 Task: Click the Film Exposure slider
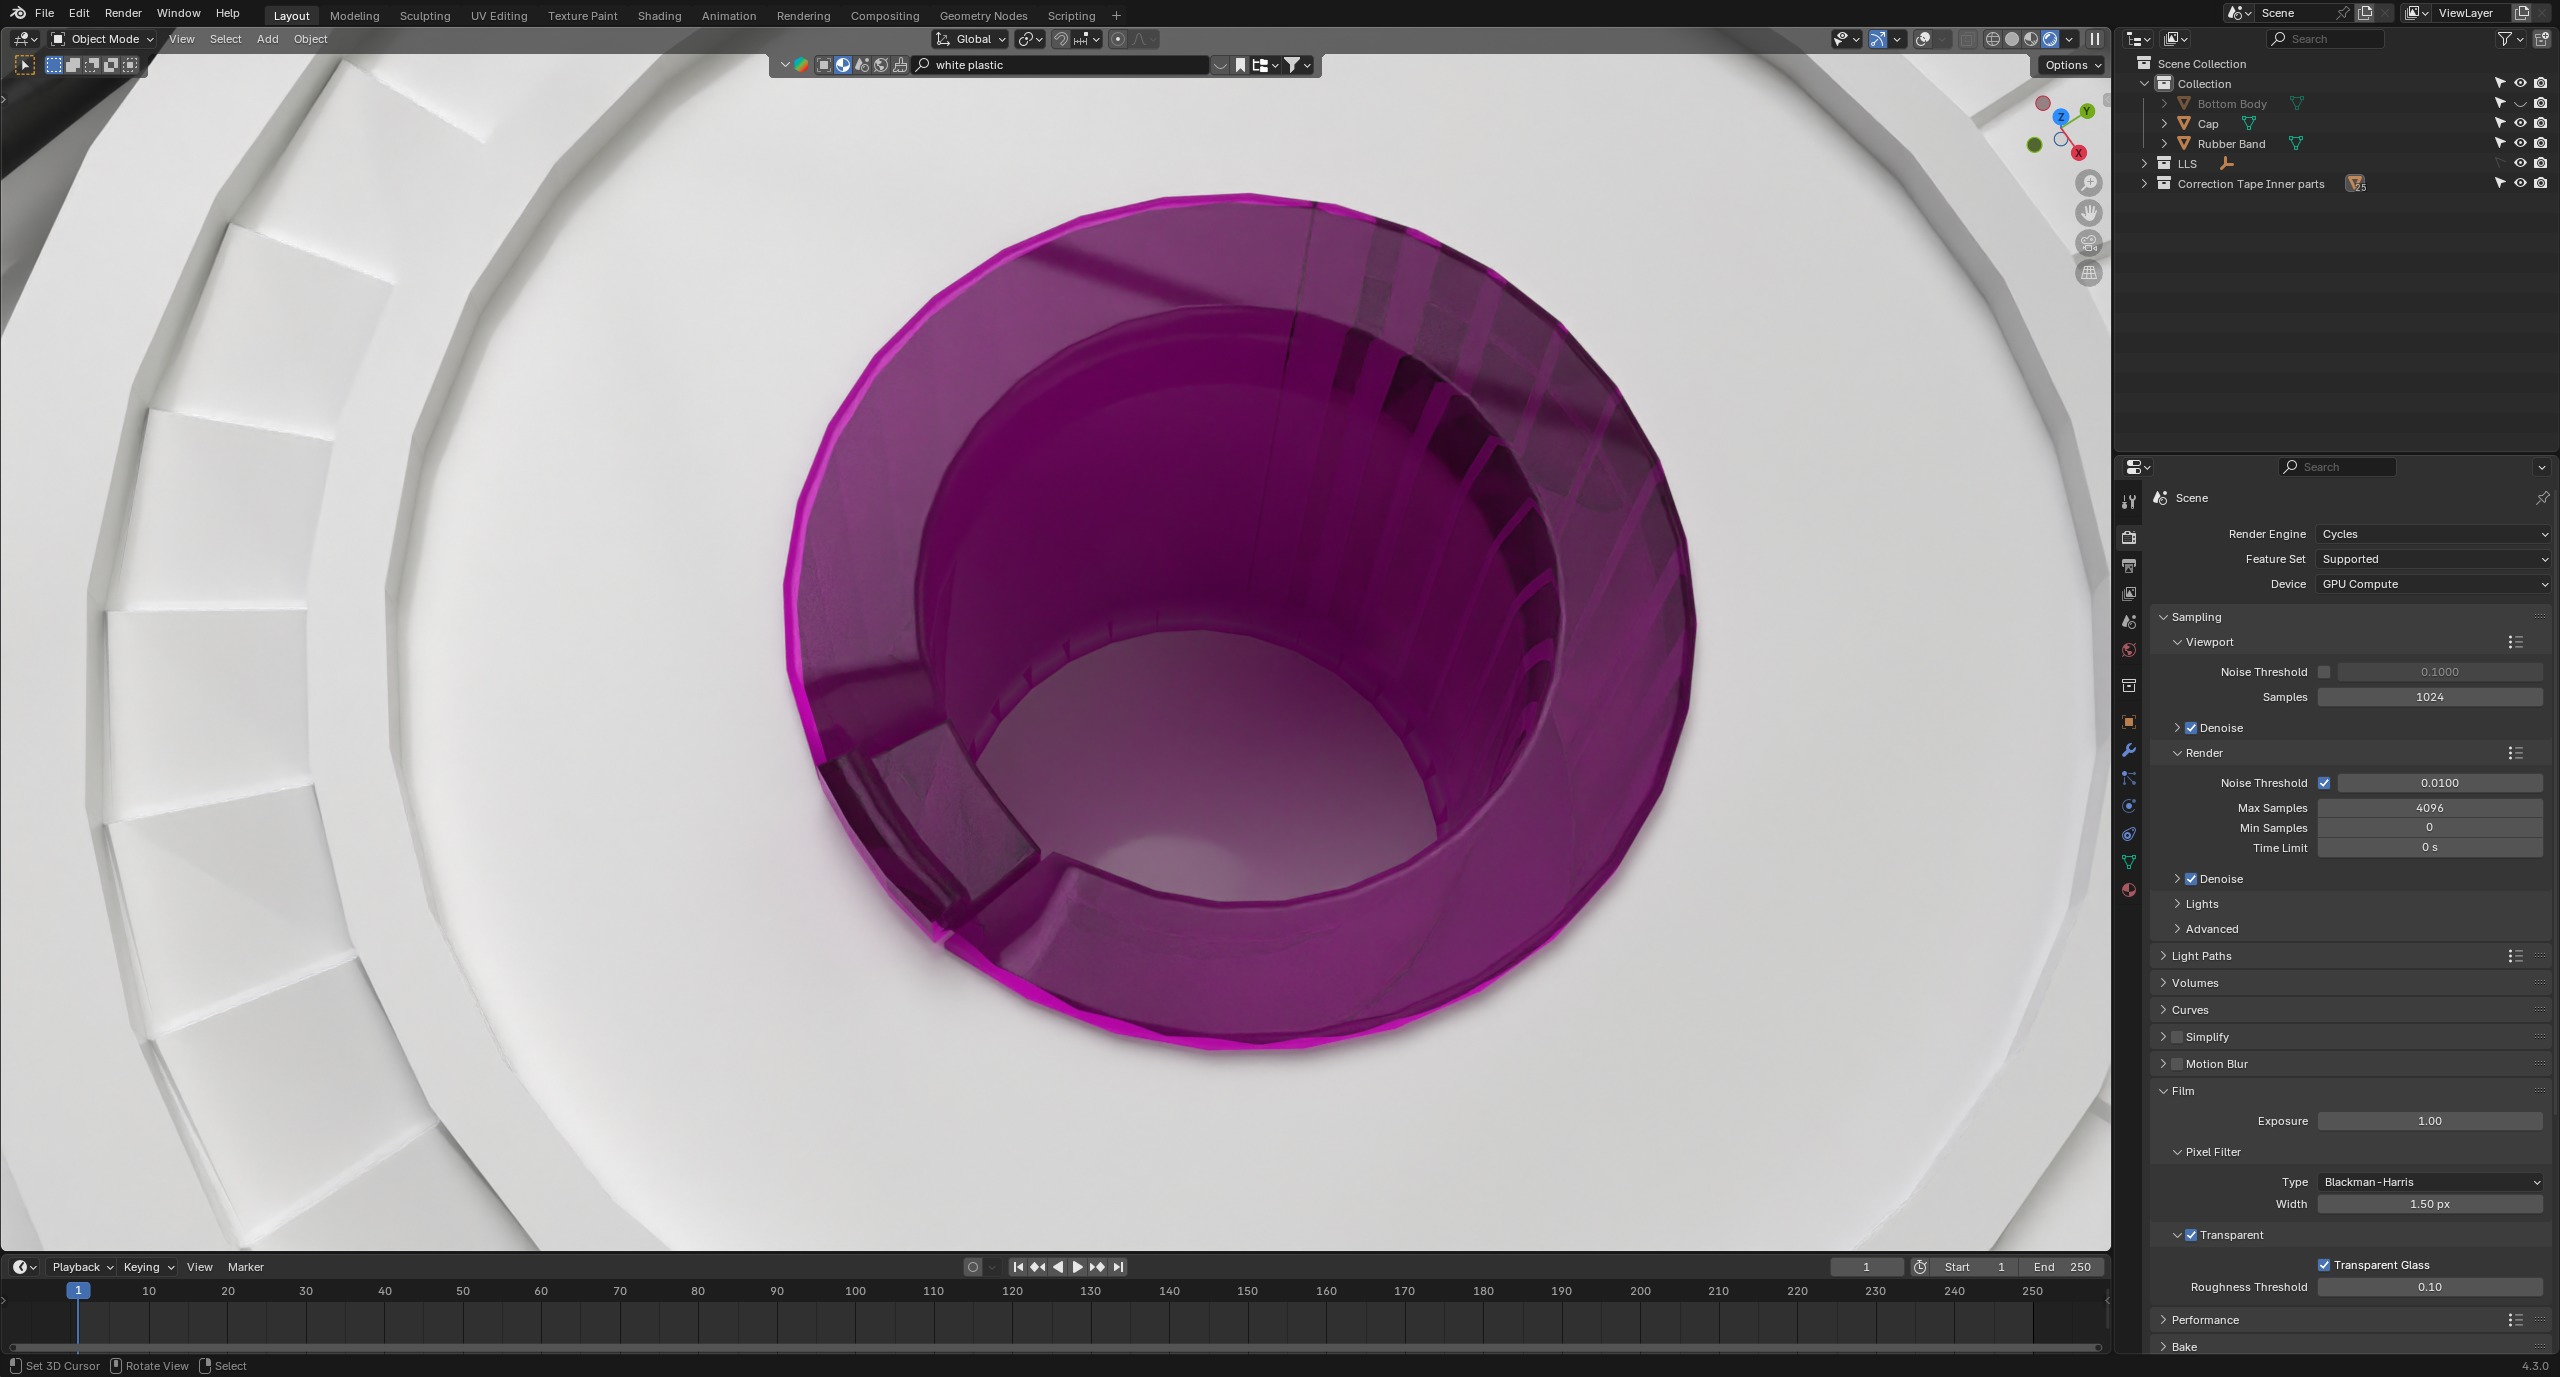coord(2430,1121)
